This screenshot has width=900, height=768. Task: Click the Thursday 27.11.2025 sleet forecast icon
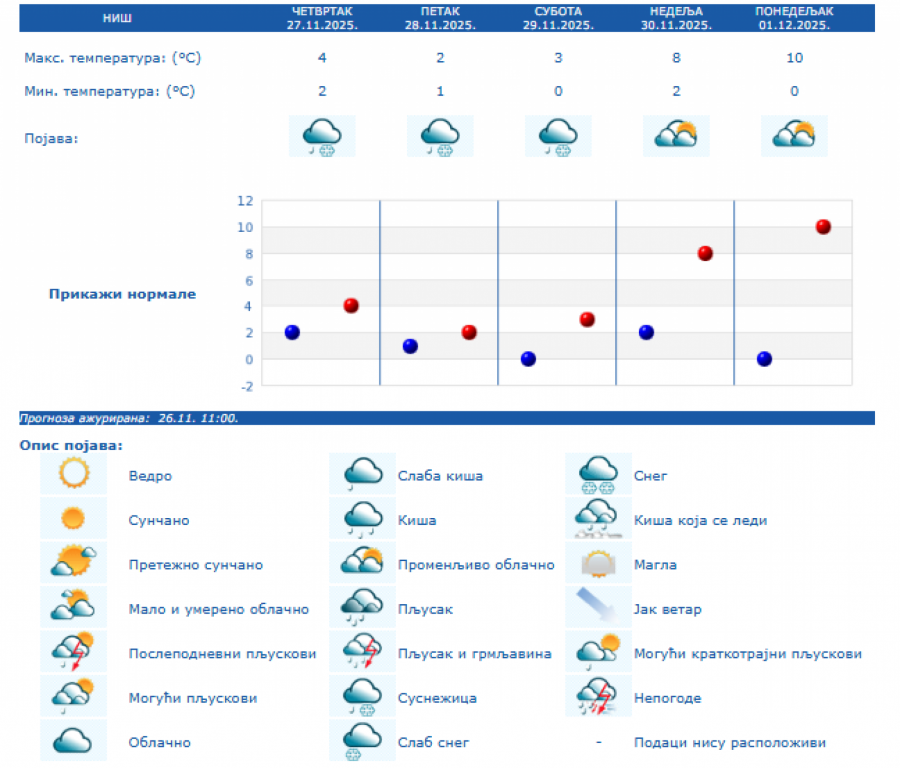click(322, 136)
